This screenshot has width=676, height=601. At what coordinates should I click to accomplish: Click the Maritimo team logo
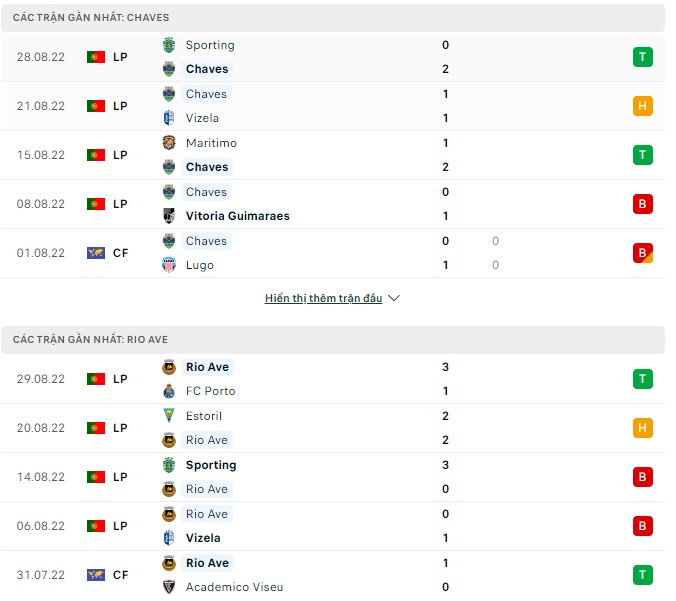pyautogui.click(x=169, y=143)
